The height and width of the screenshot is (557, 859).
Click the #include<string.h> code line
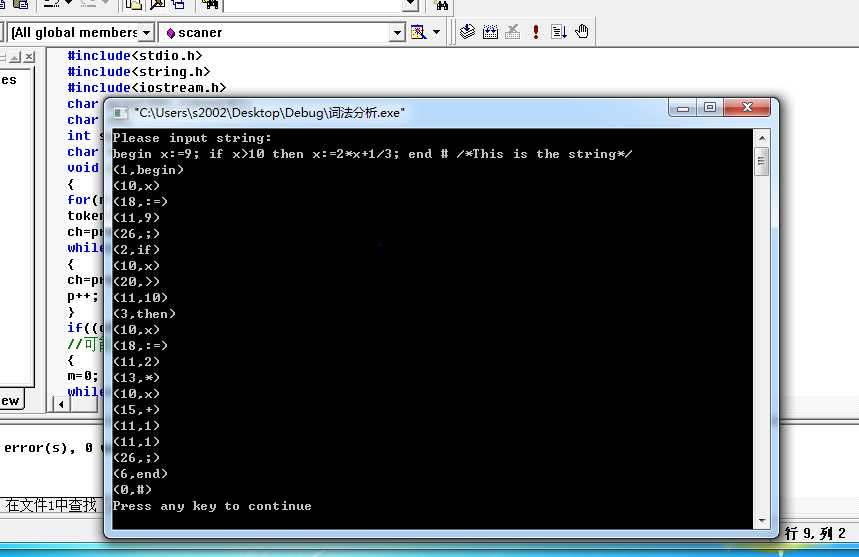[139, 72]
